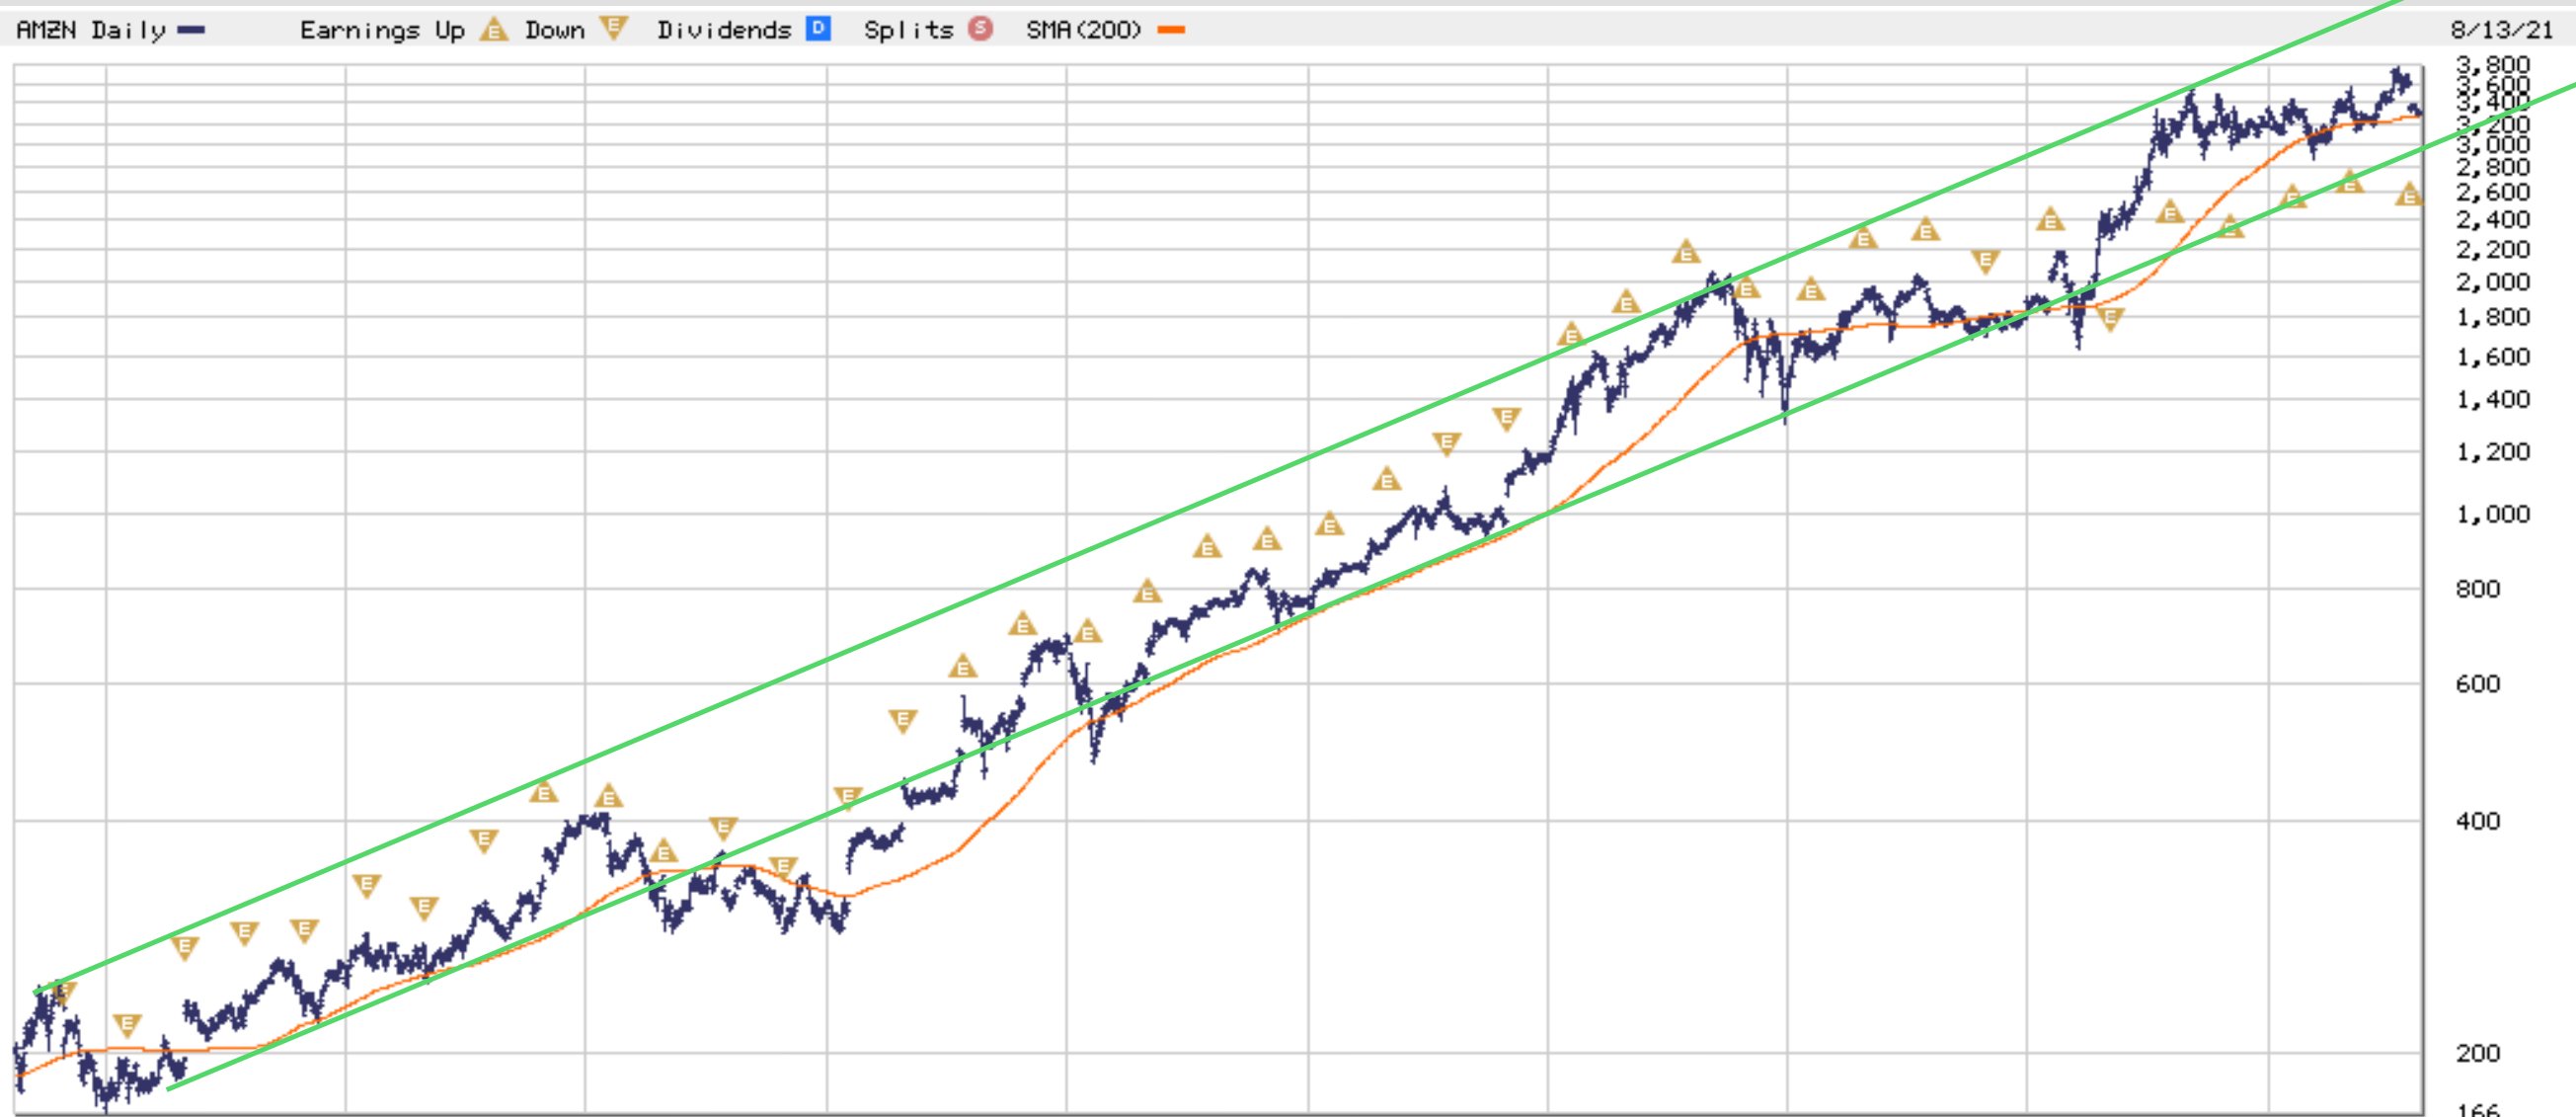Click the red Splits 'S' icon
Viewport: 2576px width, 1117px height.
981,29
